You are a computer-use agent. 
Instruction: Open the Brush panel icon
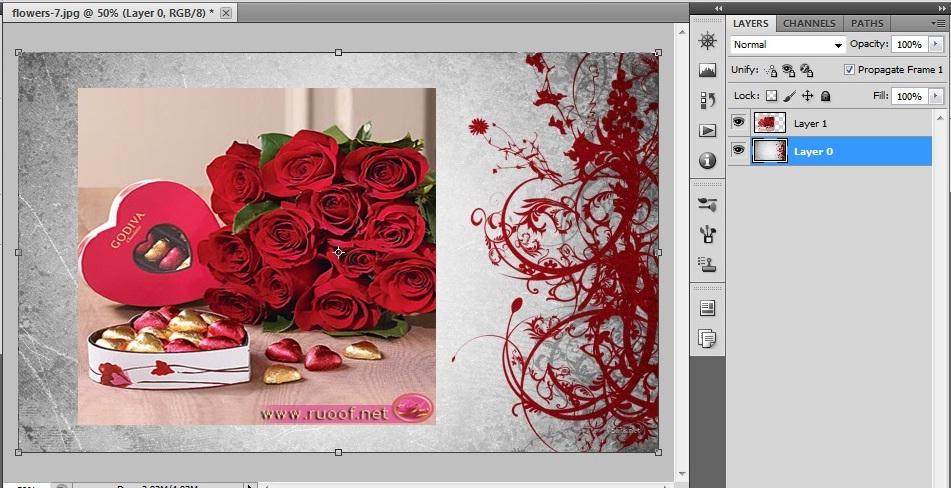pos(708,204)
